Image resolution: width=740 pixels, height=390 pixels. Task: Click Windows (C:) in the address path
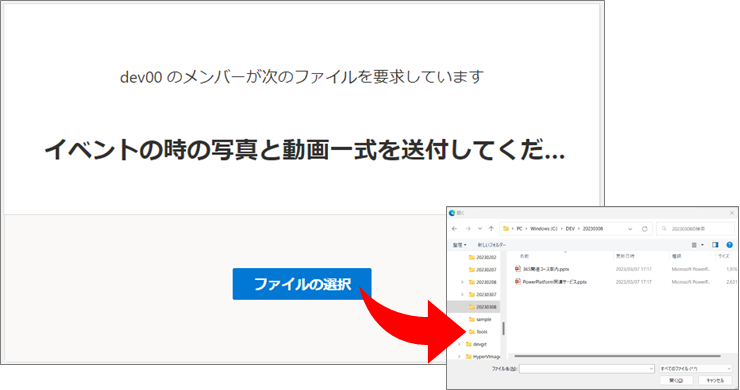click(x=544, y=229)
